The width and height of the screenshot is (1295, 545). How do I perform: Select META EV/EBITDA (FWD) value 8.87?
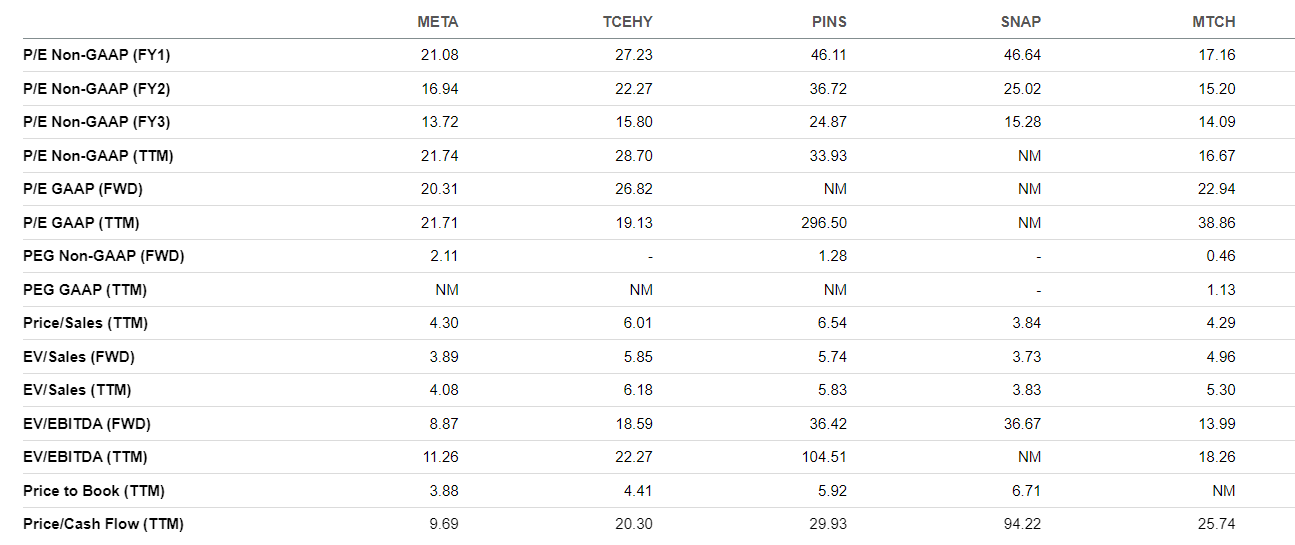tap(444, 424)
